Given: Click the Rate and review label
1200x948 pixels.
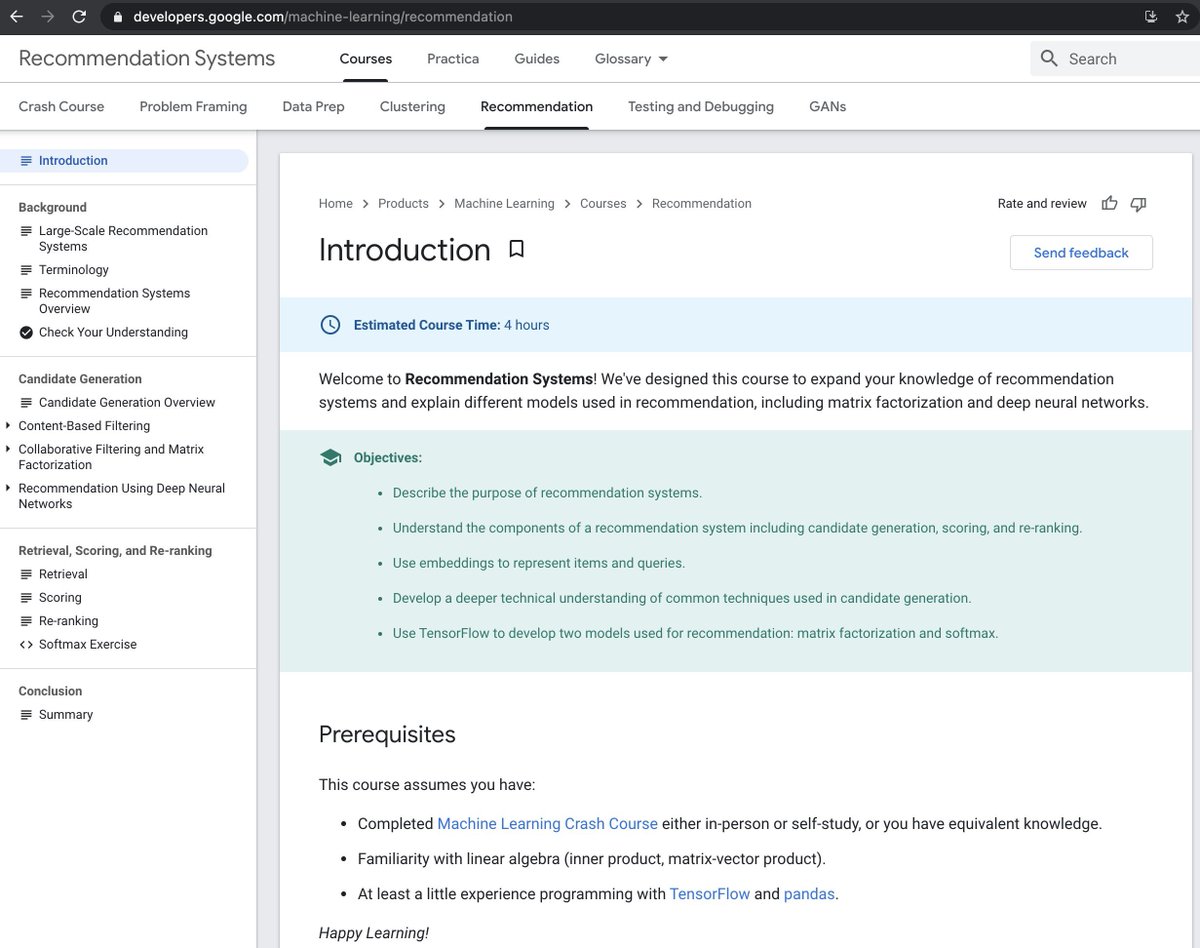Looking at the screenshot, I should (1042, 203).
